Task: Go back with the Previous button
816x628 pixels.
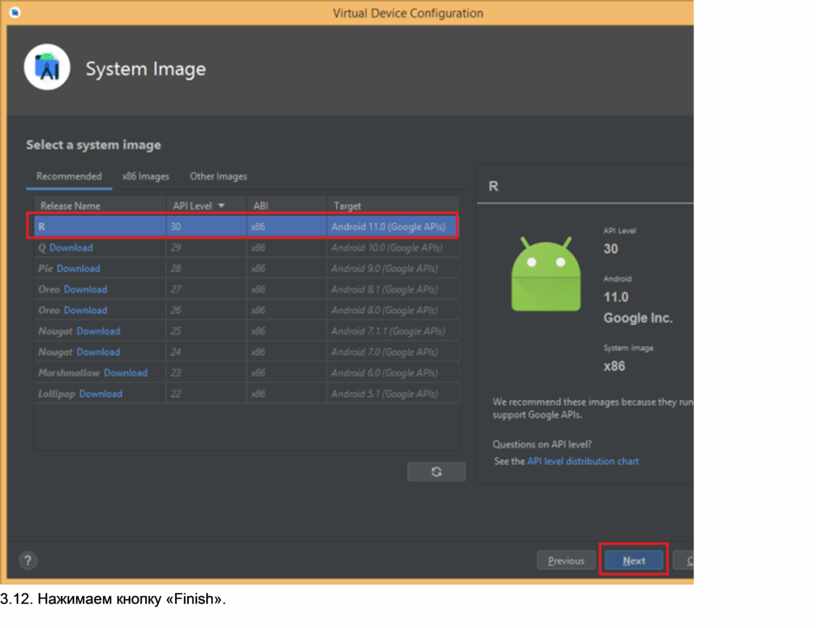Action: point(566,561)
